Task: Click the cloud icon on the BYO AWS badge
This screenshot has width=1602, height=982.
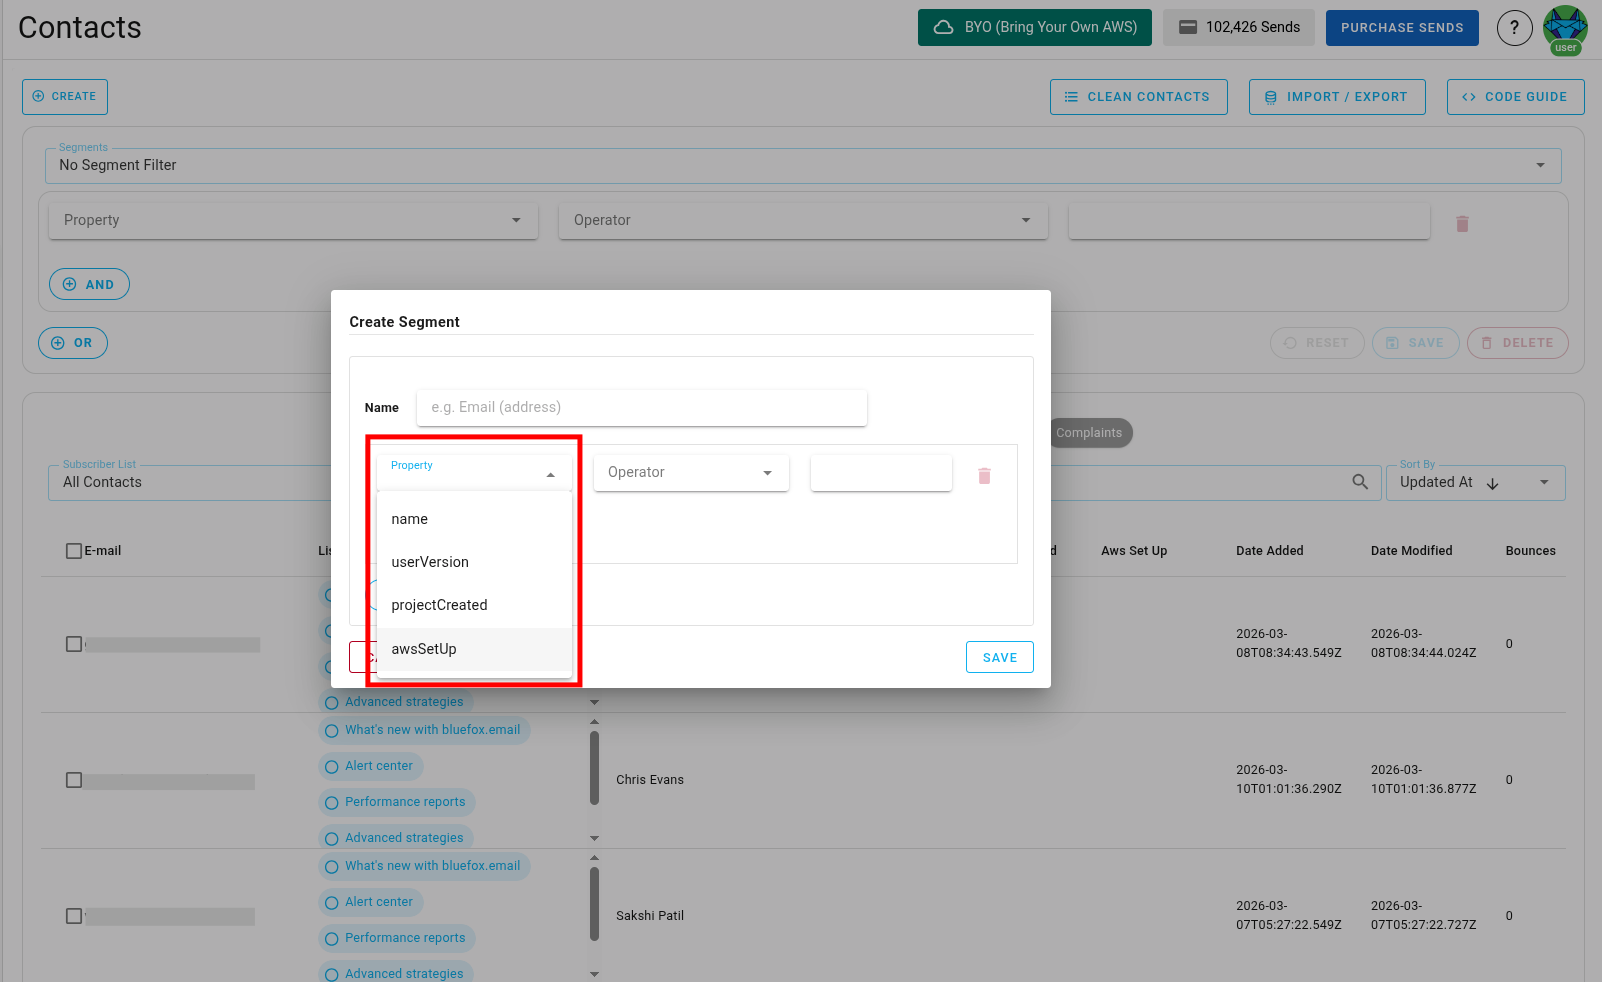Action: coord(941,27)
